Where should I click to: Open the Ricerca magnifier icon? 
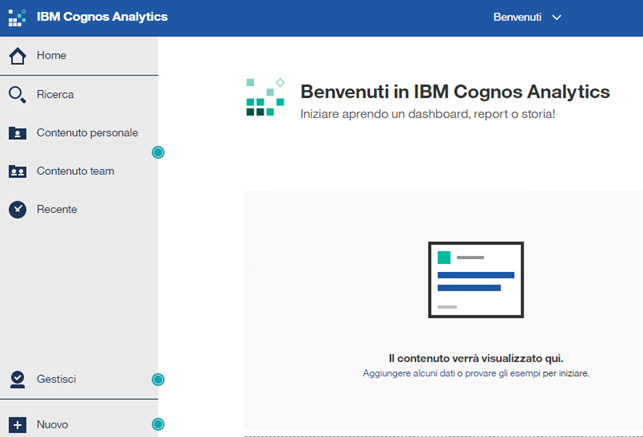17,95
